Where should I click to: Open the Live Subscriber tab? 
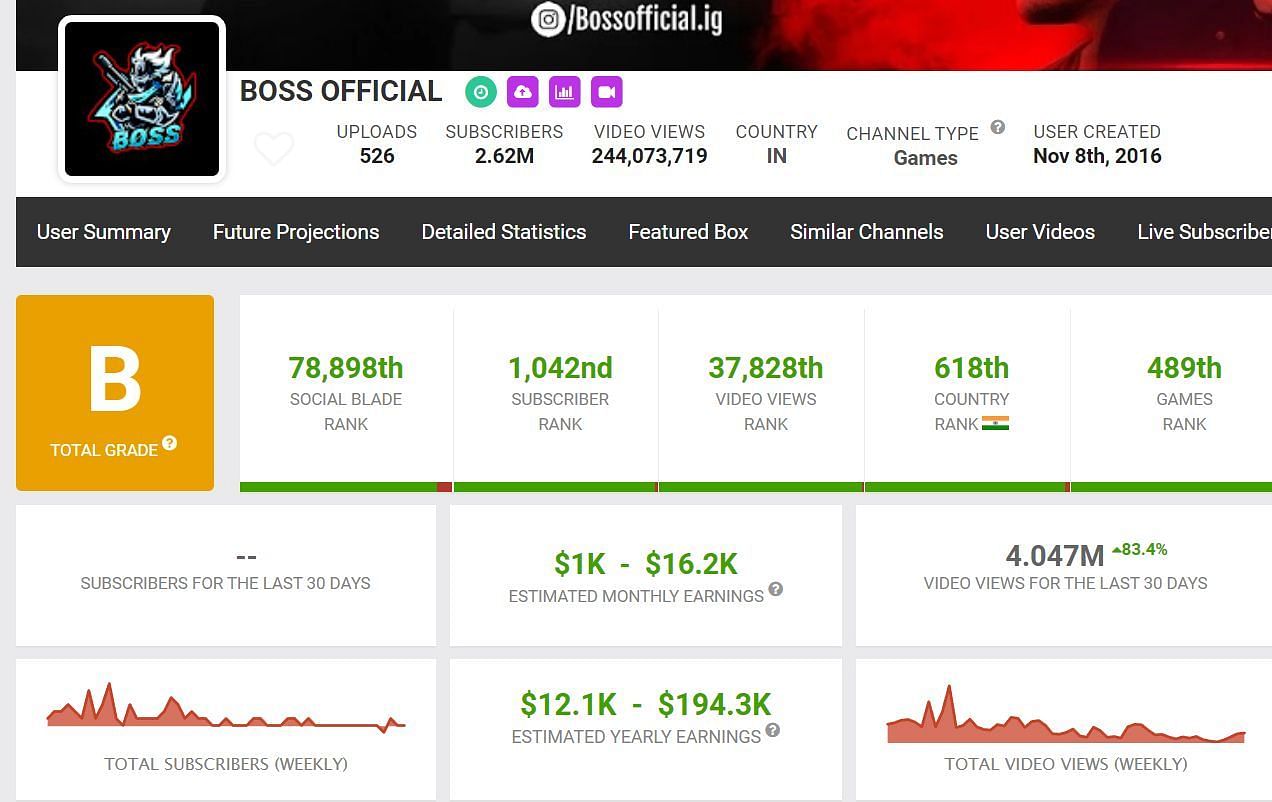(x=1203, y=232)
